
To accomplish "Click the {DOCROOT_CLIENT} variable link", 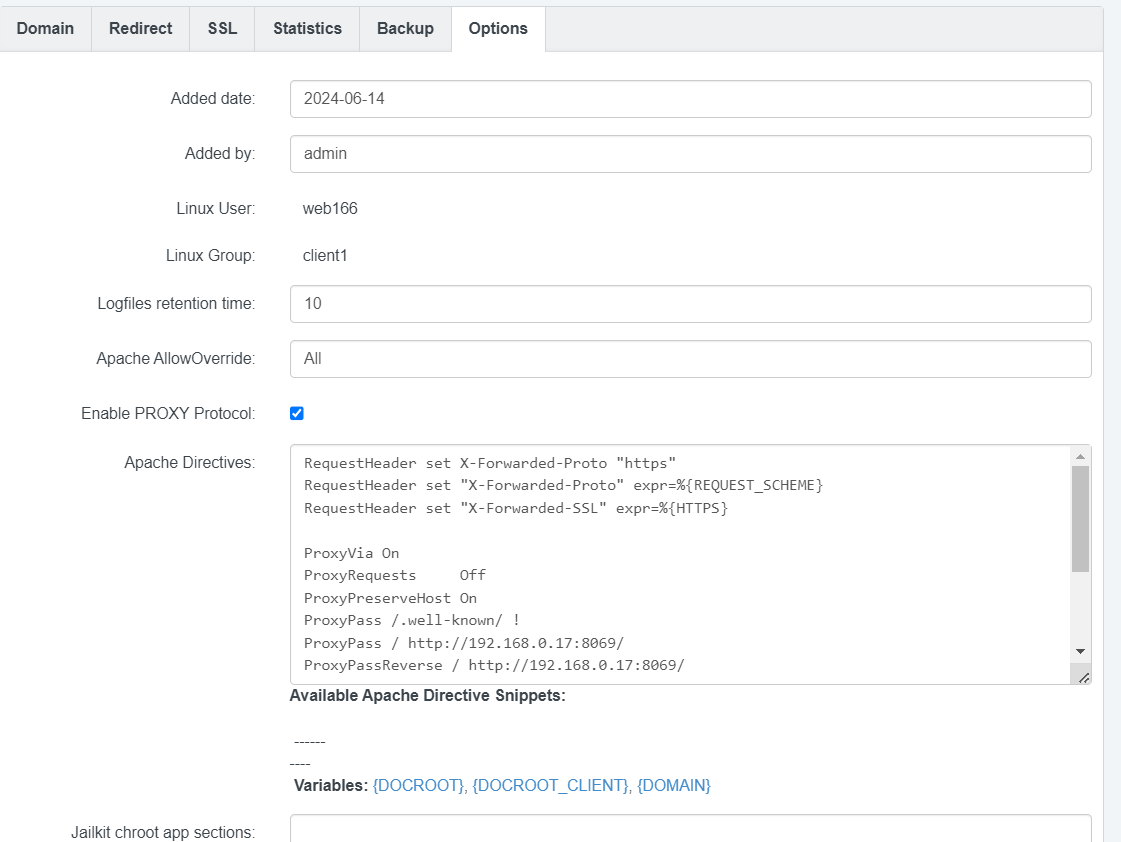I will (550, 786).
